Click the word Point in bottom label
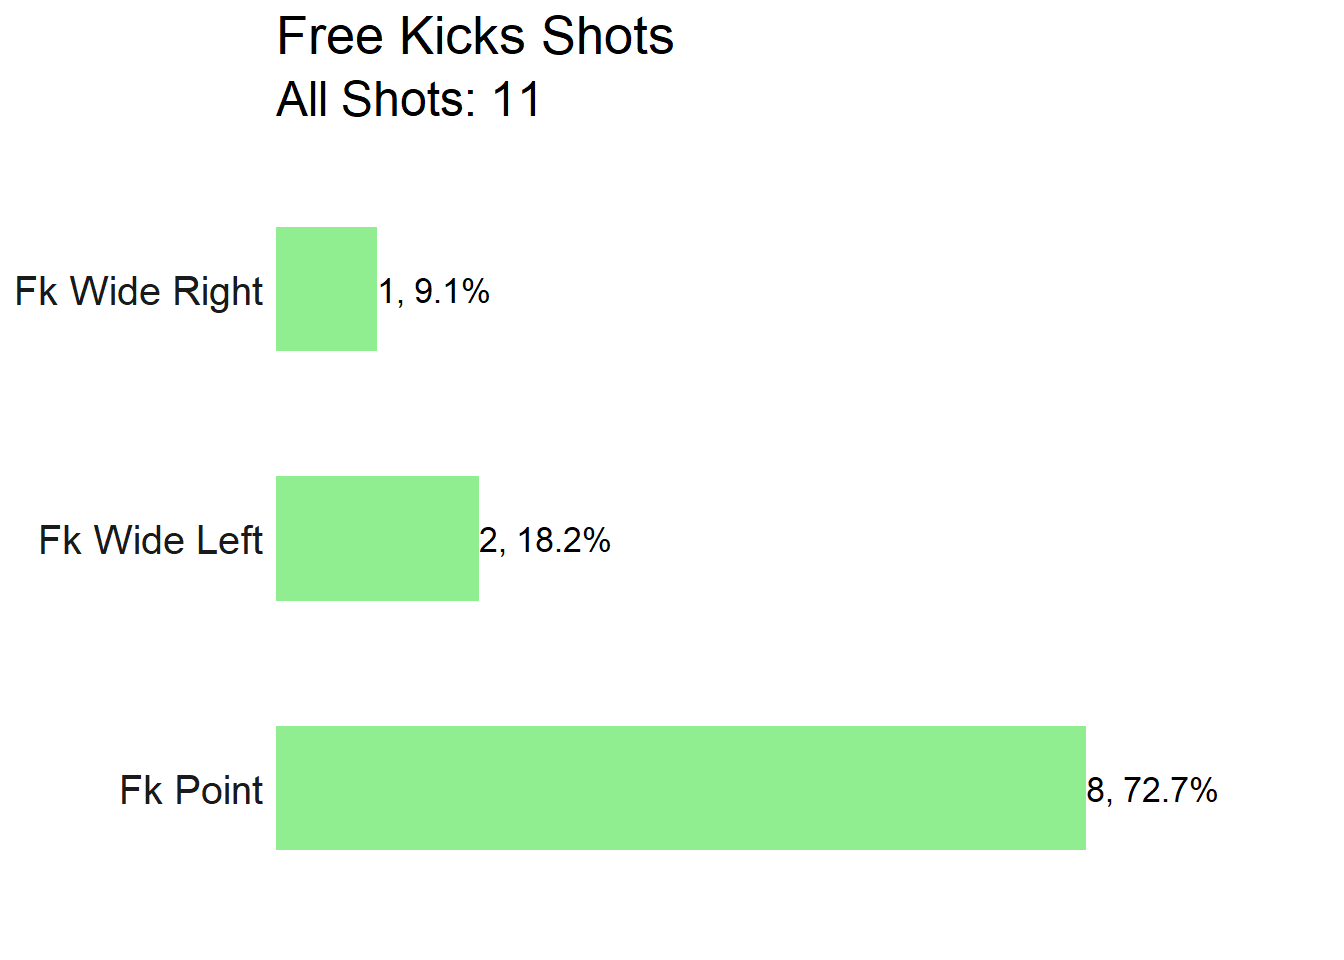The height and width of the screenshot is (960, 1344). pos(219,790)
